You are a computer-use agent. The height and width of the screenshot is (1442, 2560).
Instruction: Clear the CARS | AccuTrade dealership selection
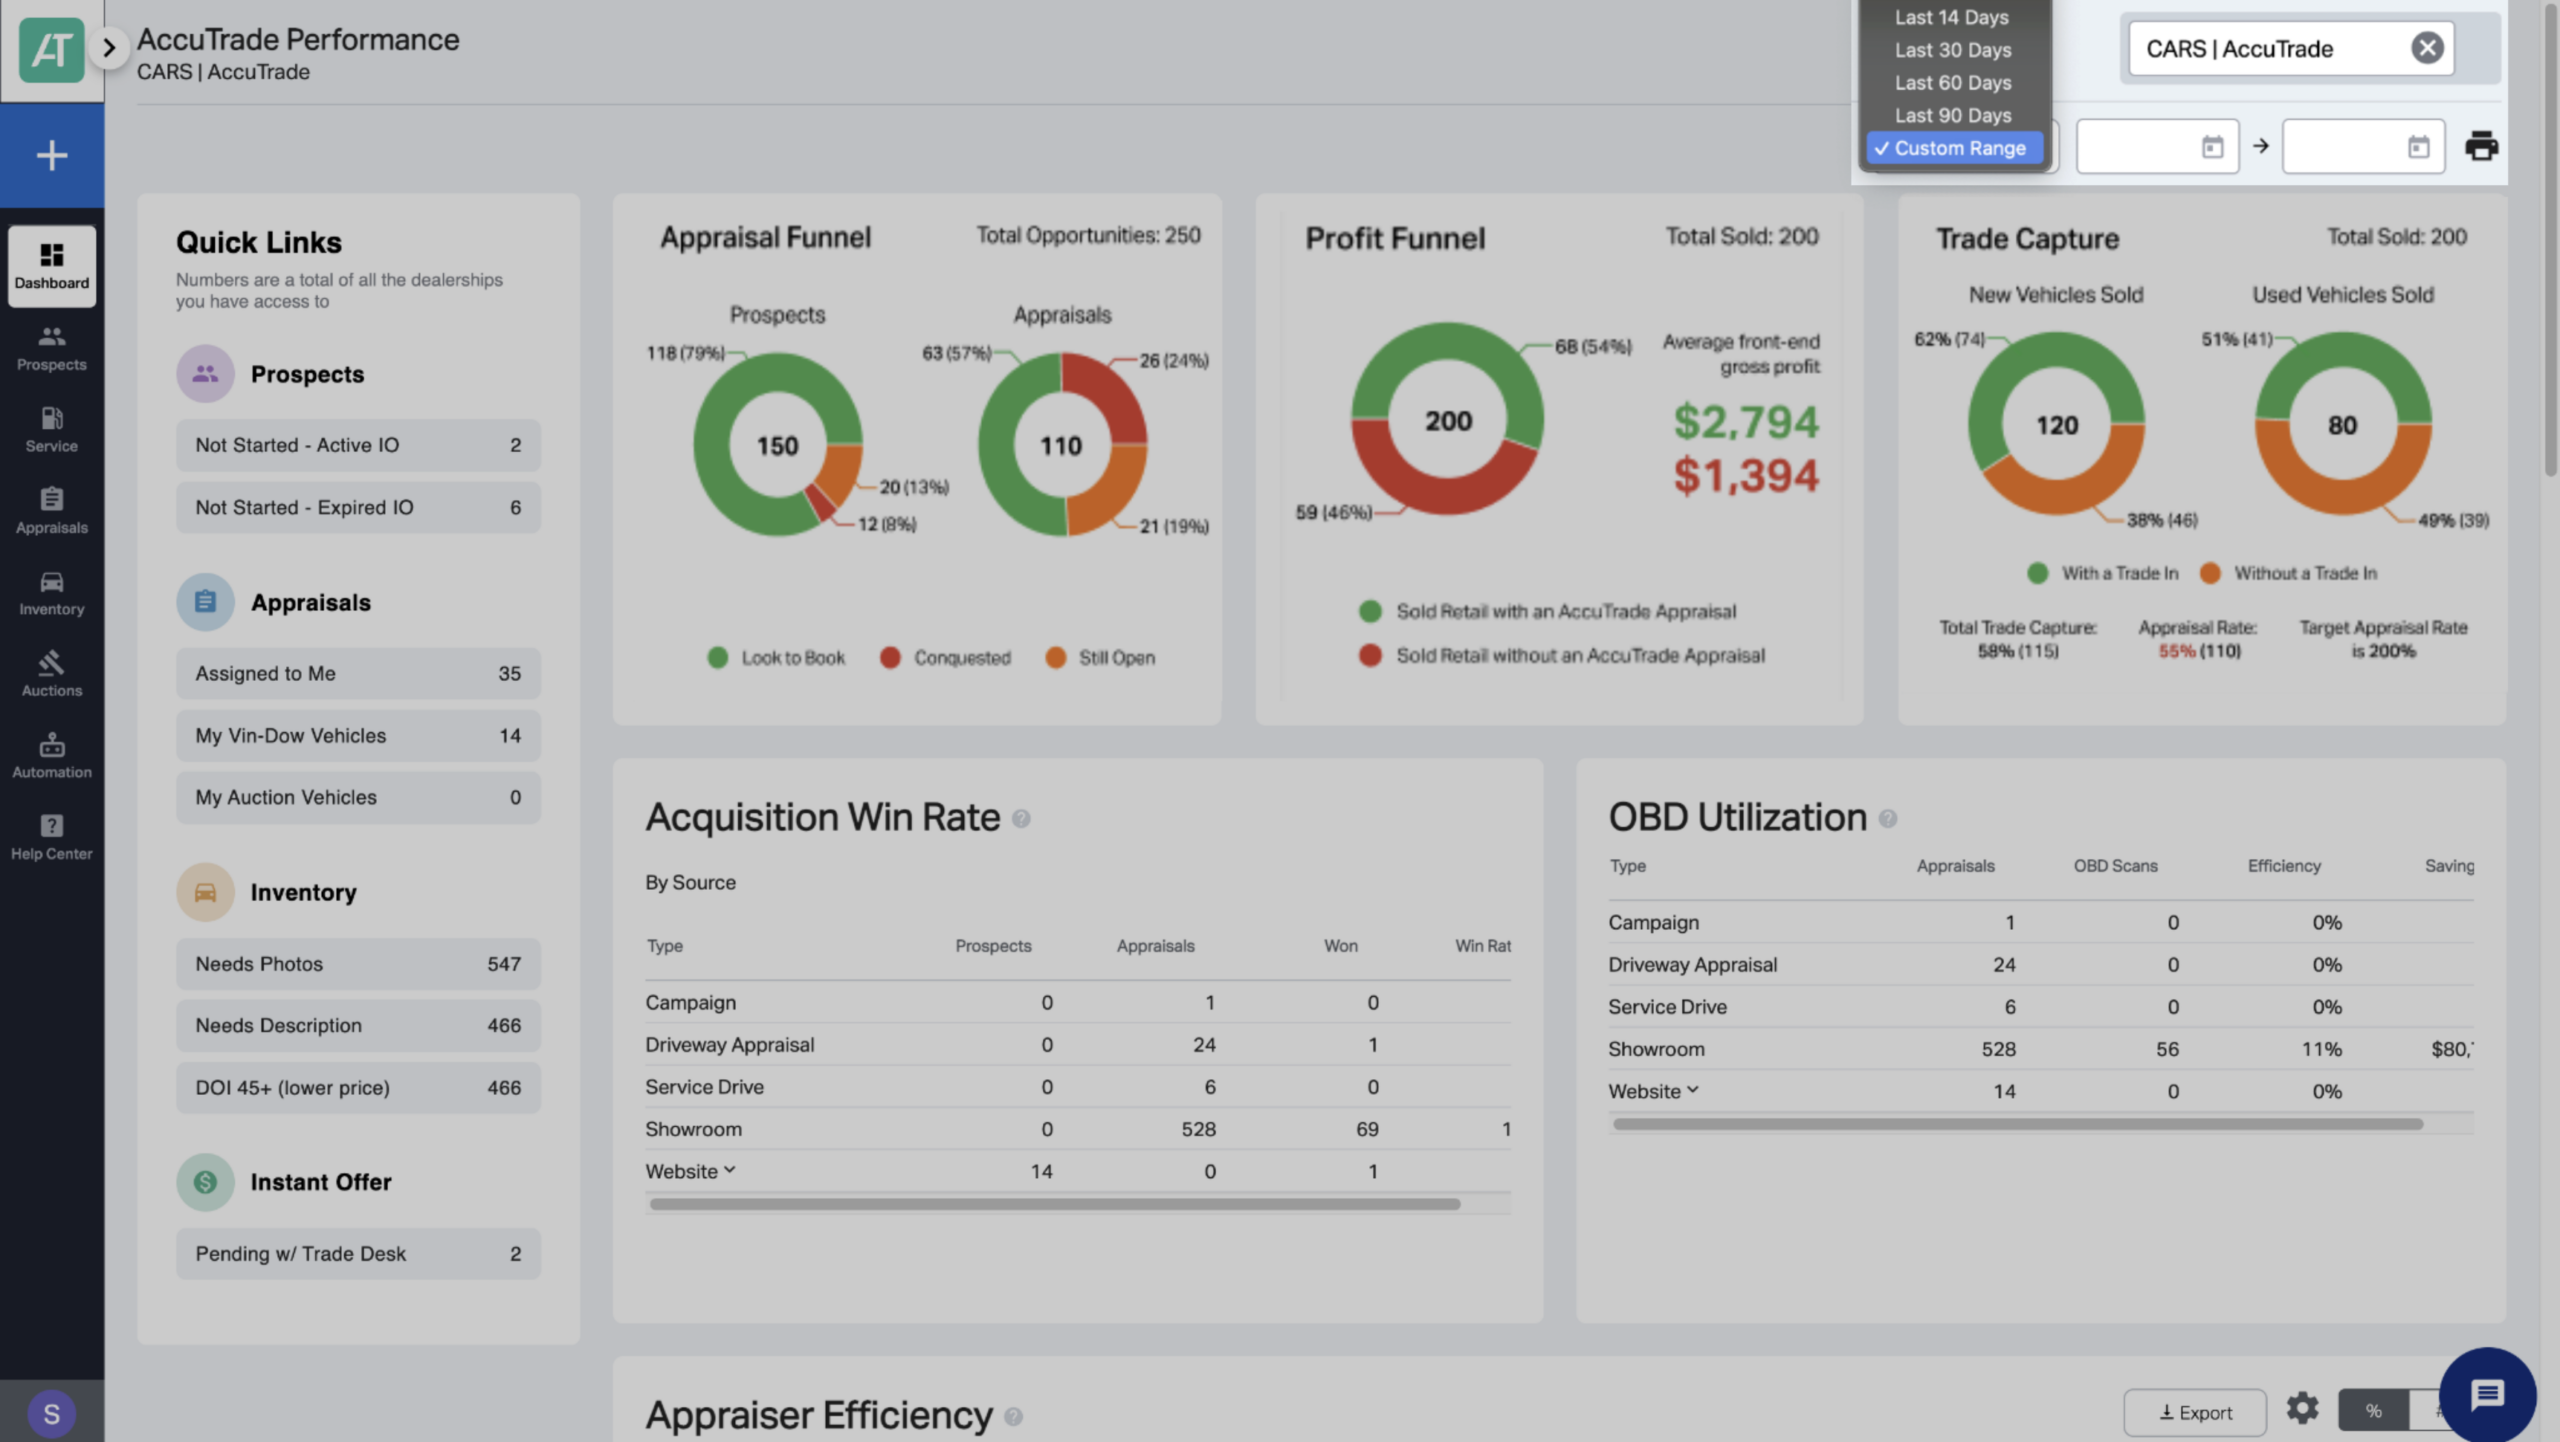click(2427, 48)
